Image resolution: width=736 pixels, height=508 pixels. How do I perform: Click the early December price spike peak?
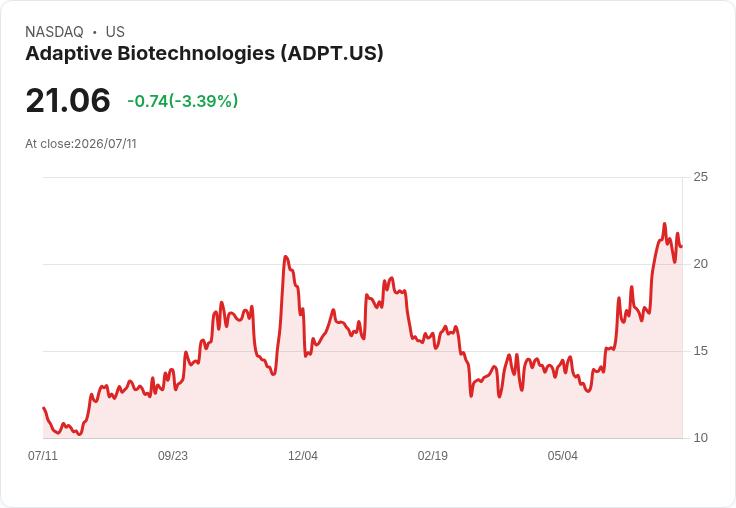coord(285,256)
